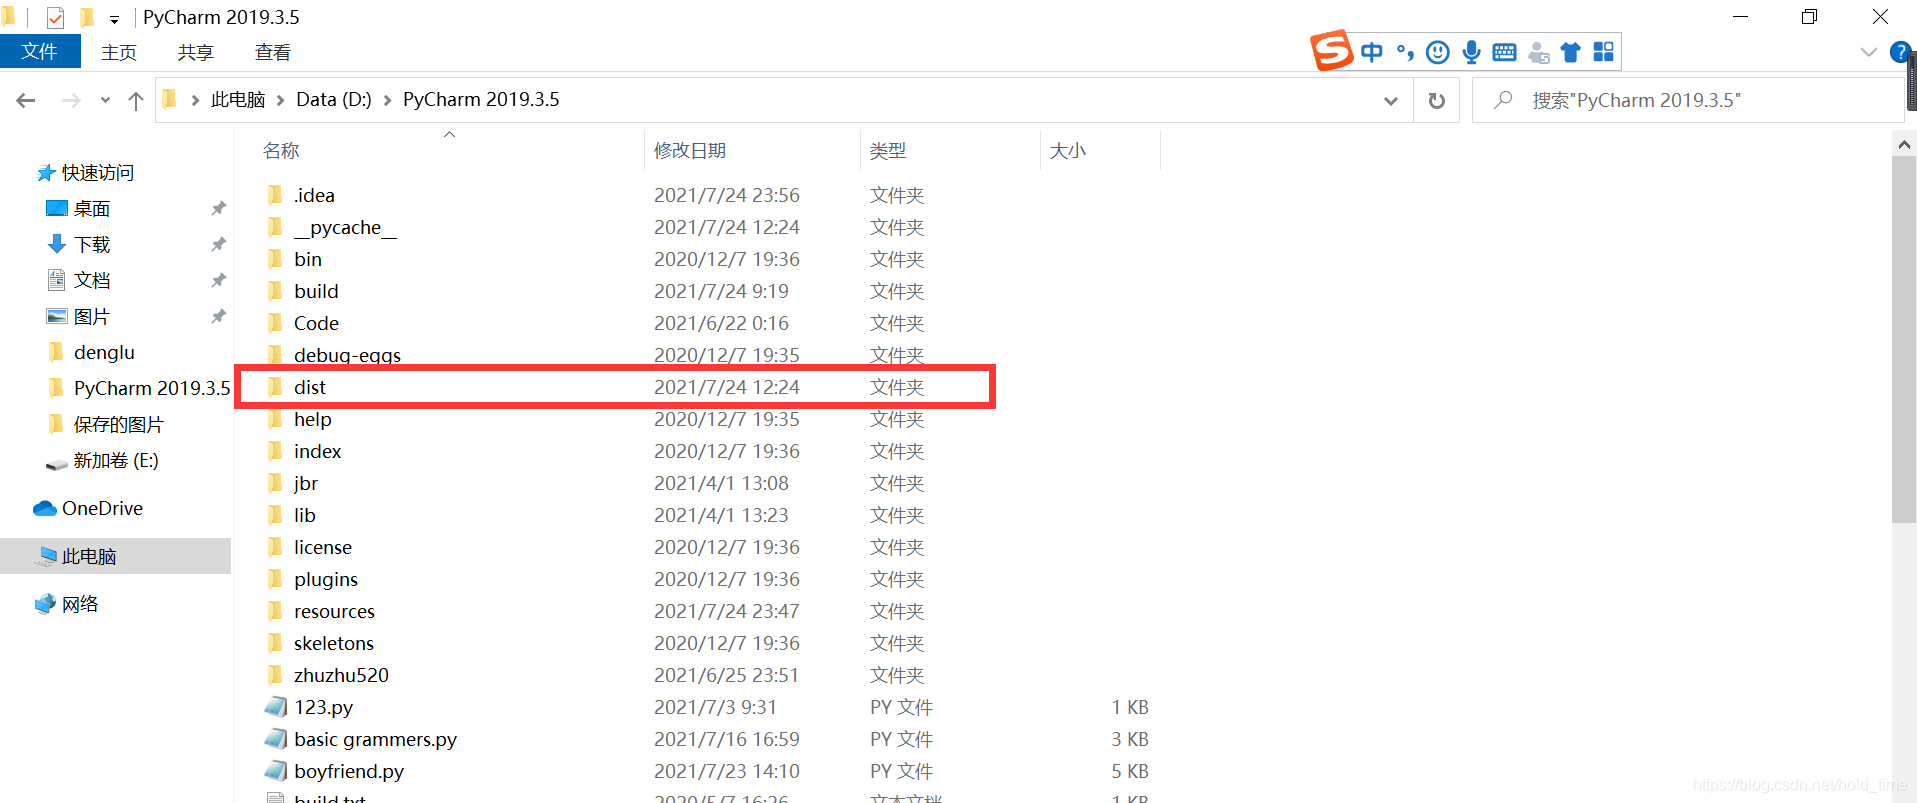The image size is (1917, 803).
Task: Select OneDrive in navigation pane
Action: pyautogui.click(x=102, y=509)
